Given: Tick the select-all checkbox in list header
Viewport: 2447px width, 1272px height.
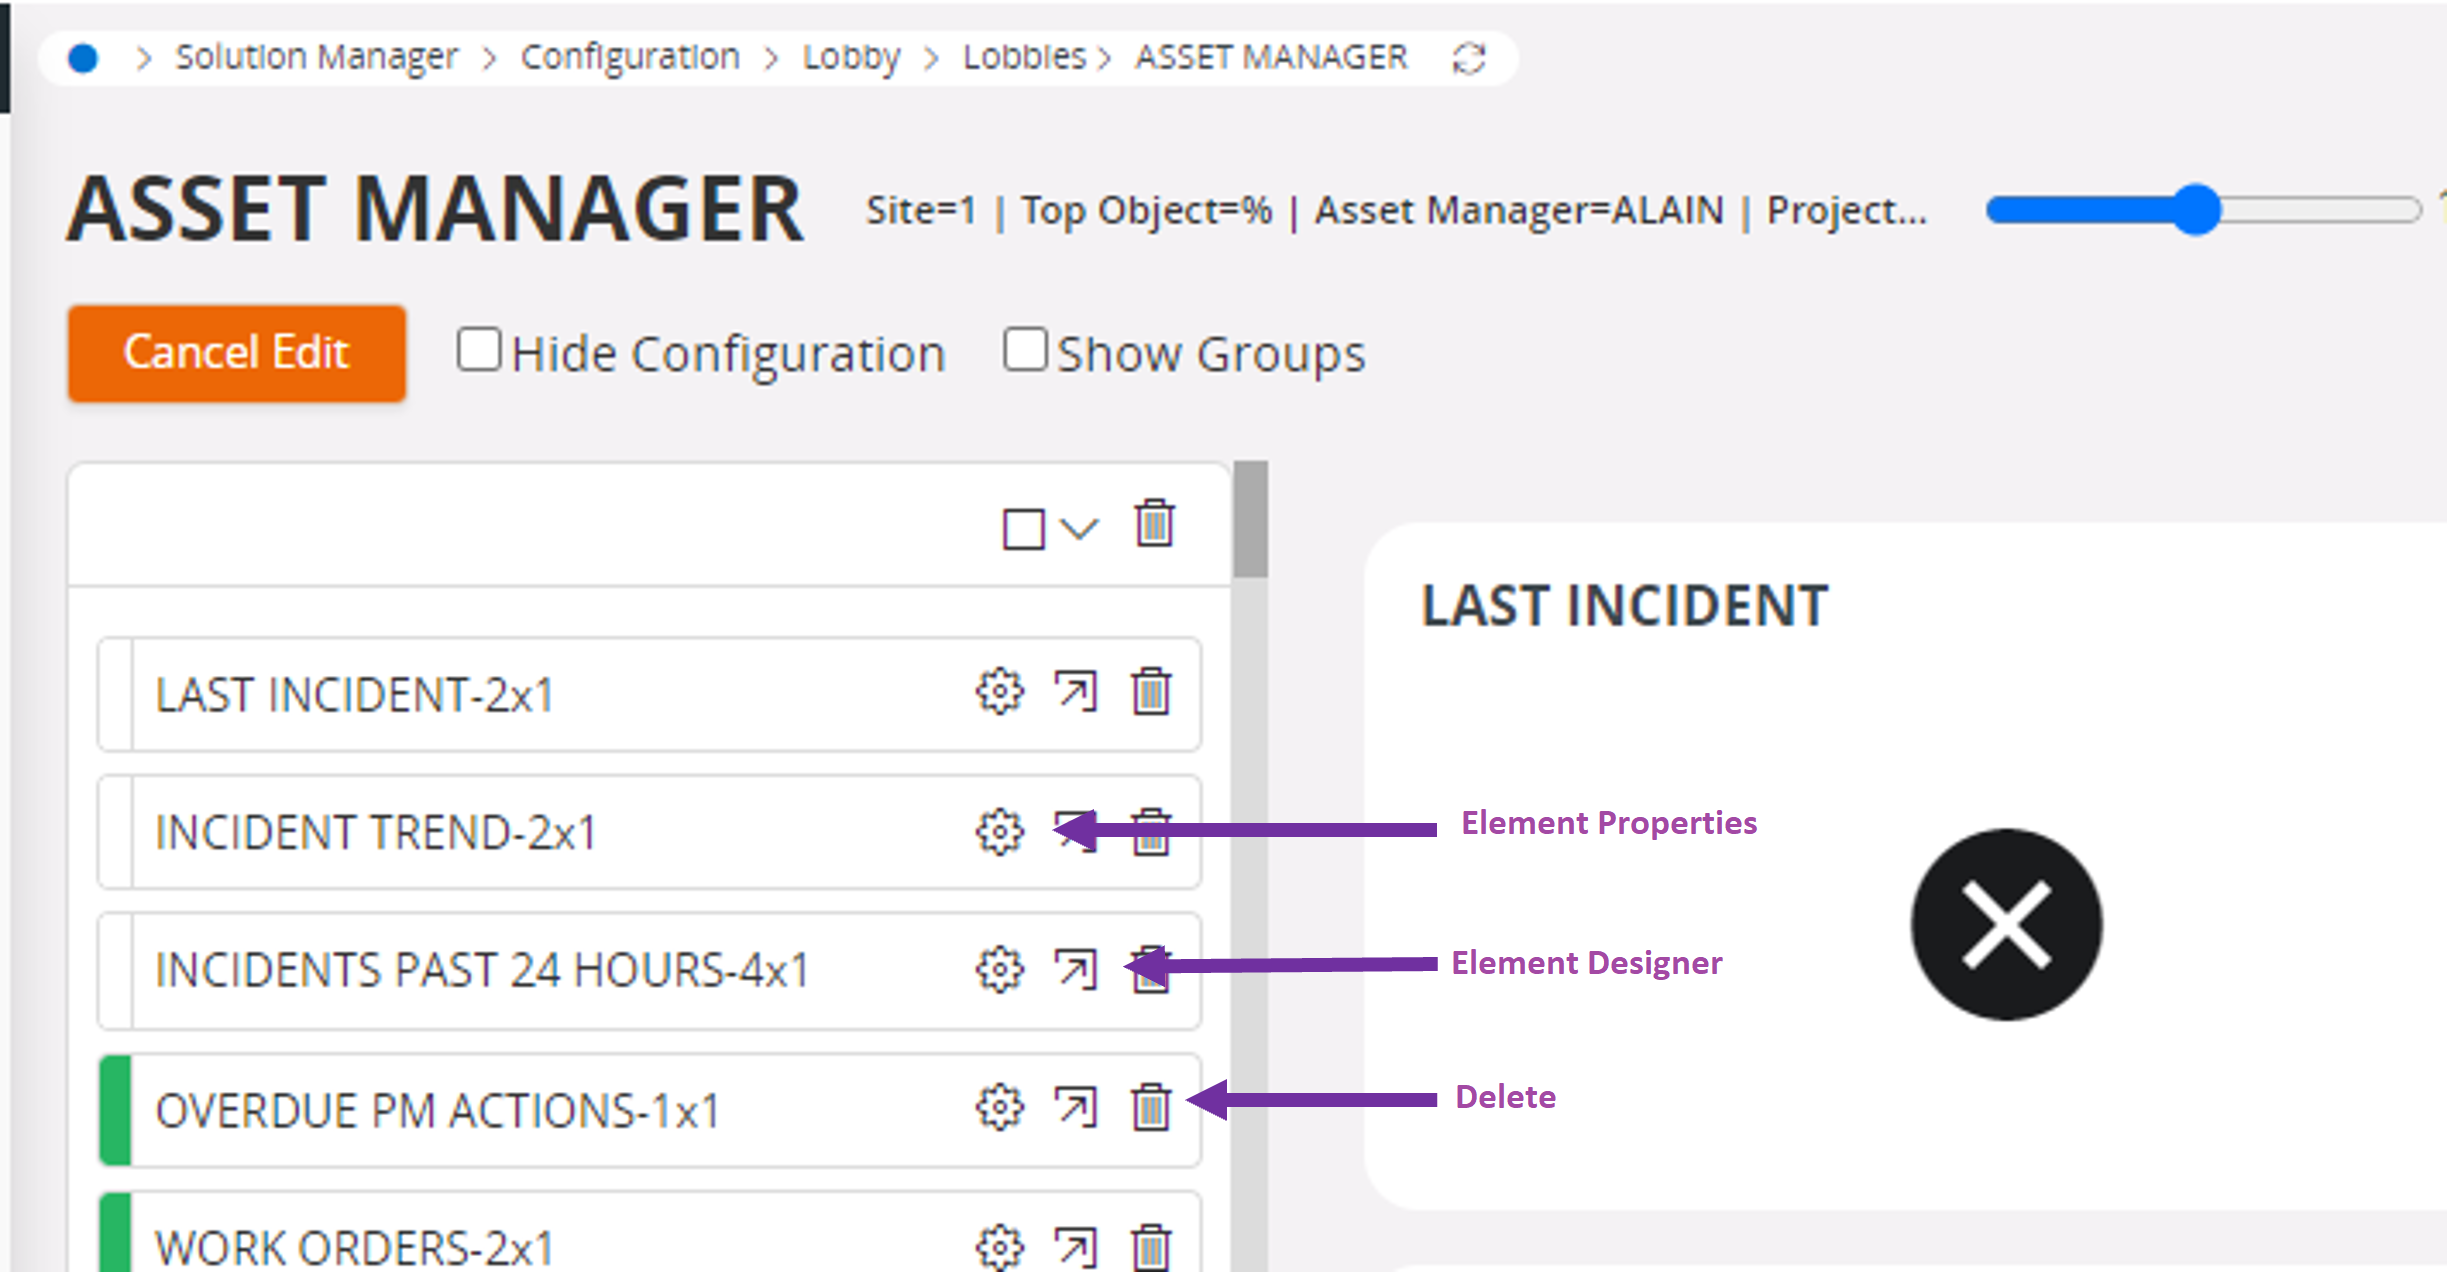Looking at the screenshot, I should tap(1023, 529).
